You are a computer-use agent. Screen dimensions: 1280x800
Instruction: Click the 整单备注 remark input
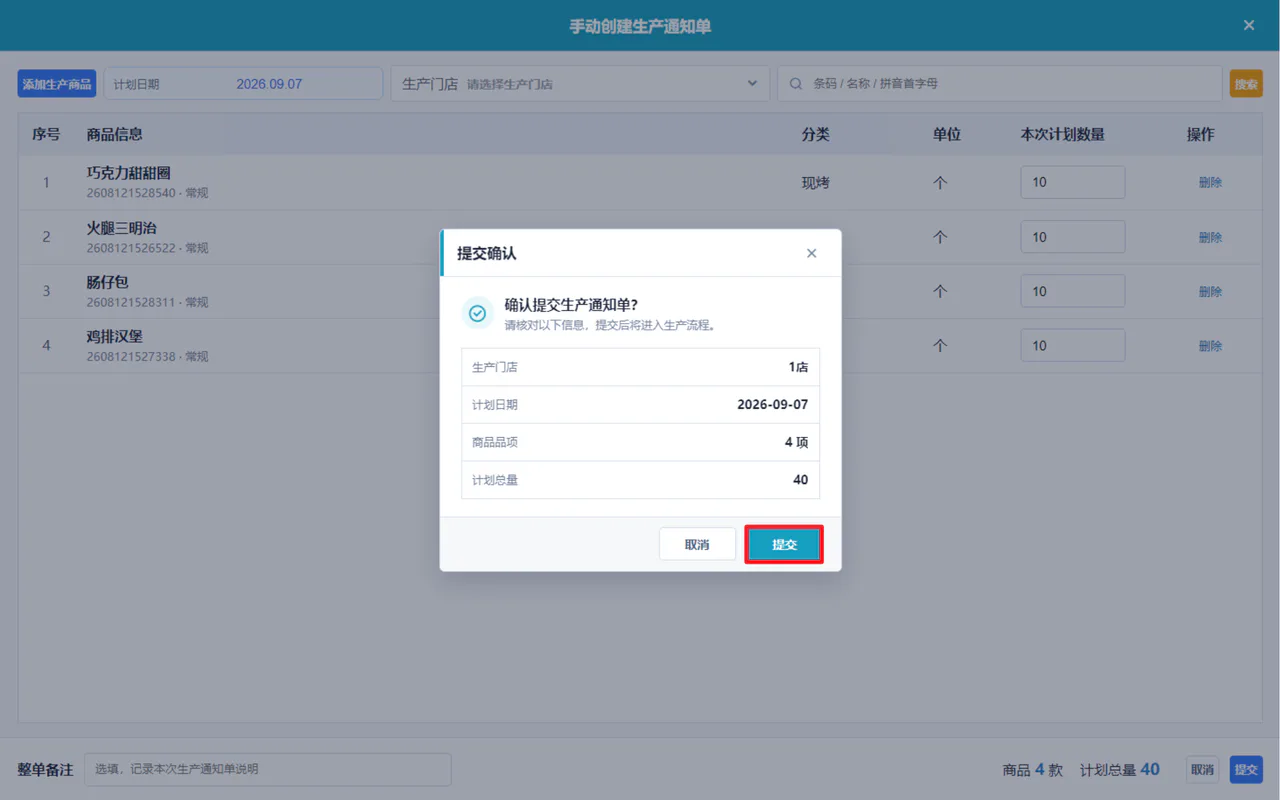[268, 769]
